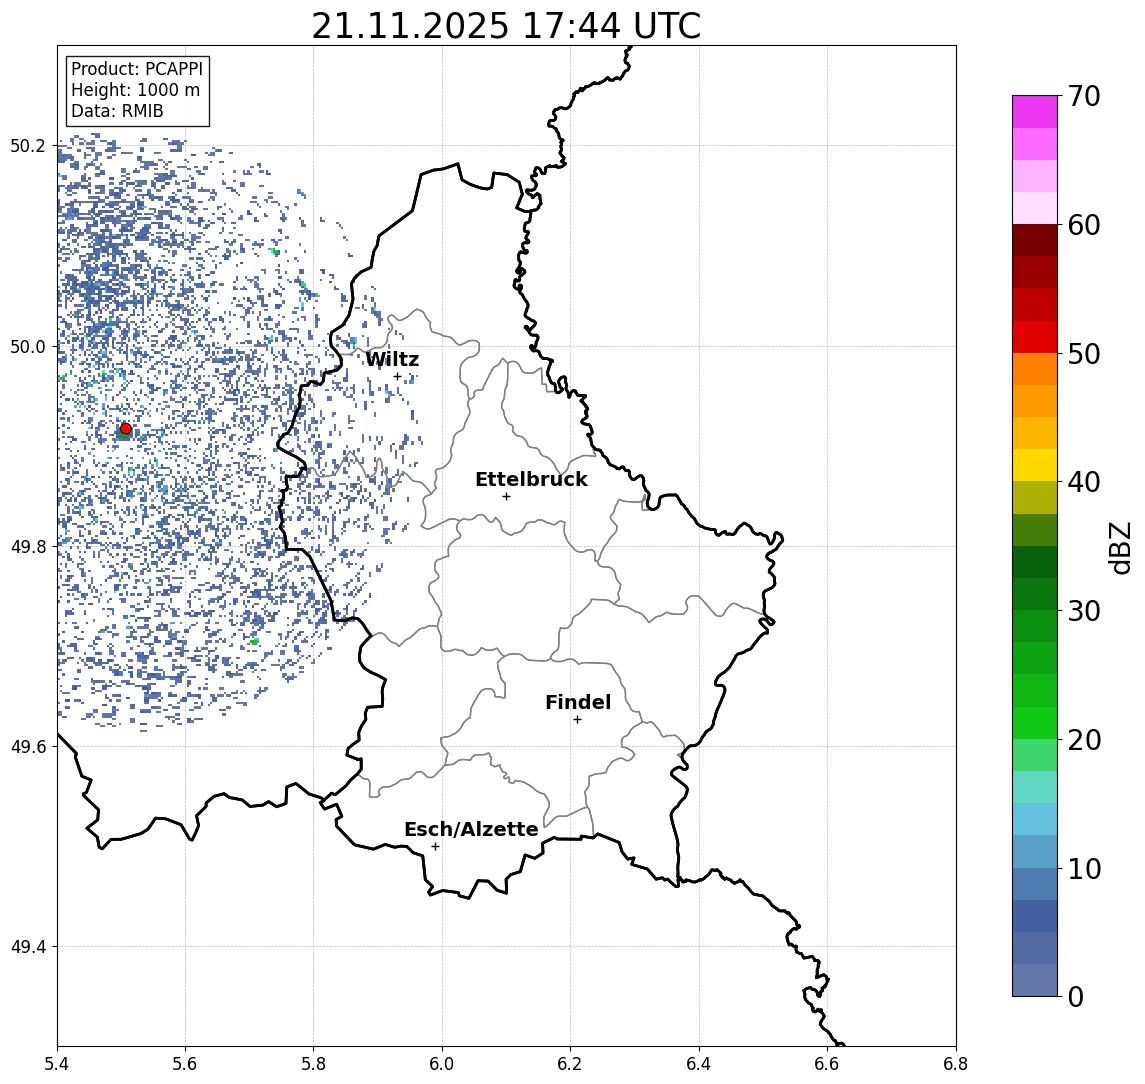Click the 6.6 longitude tick label
The height and width of the screenshot is (1084, 1145).
coord(828,1064)
